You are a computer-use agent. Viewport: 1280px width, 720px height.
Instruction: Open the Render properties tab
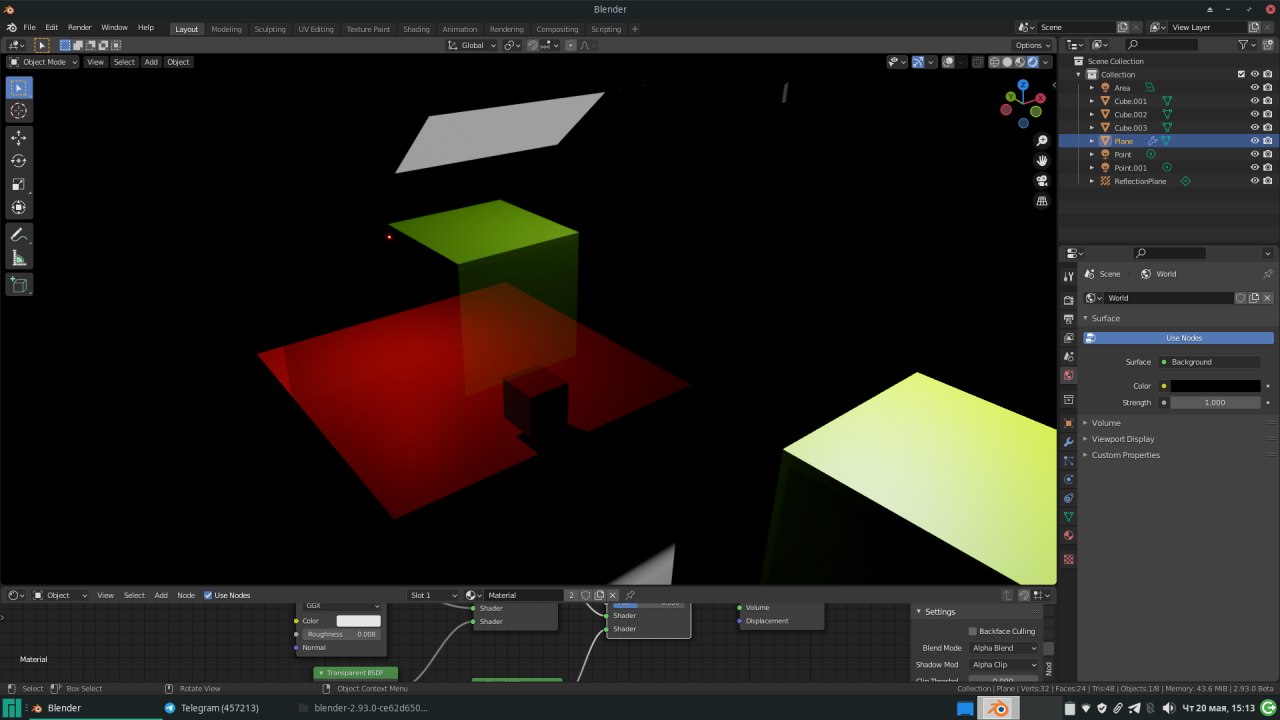(1068, 300)
